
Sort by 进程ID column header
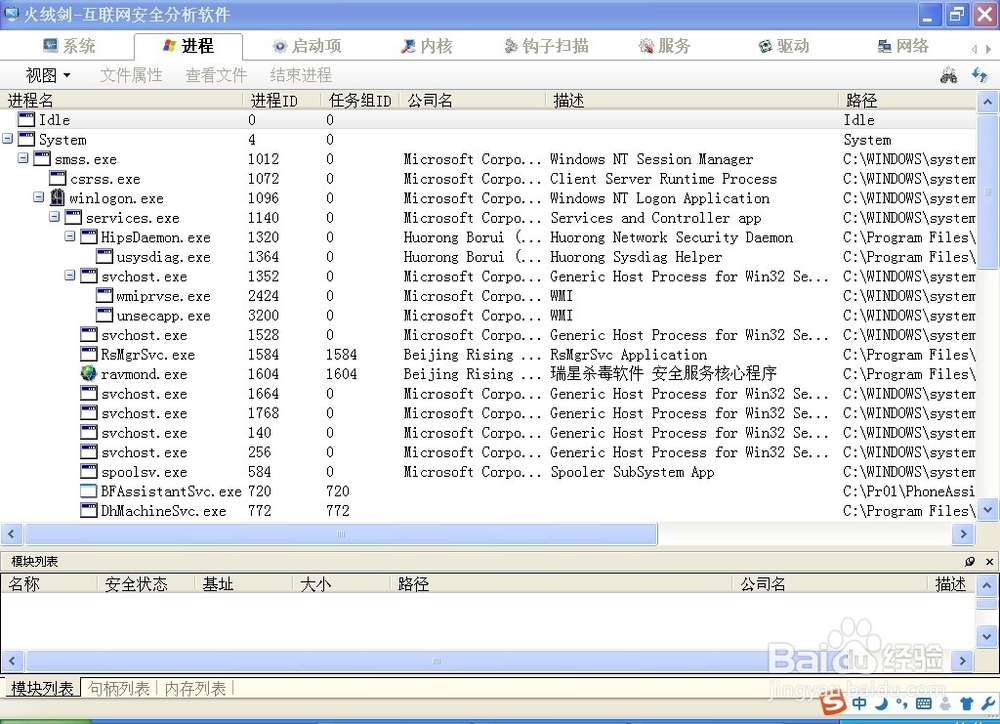(x=281, y=100)
